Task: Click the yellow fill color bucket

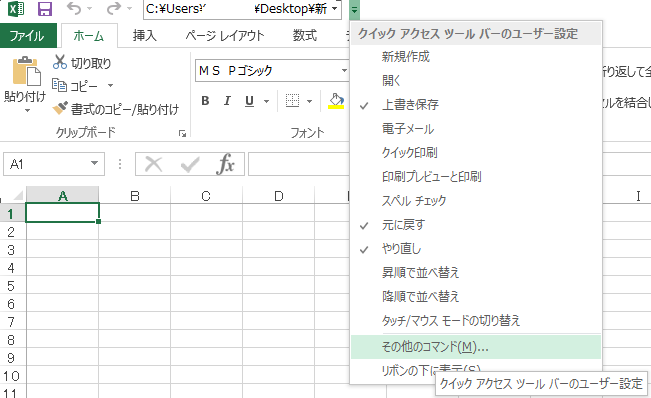Action: [336, 101]
